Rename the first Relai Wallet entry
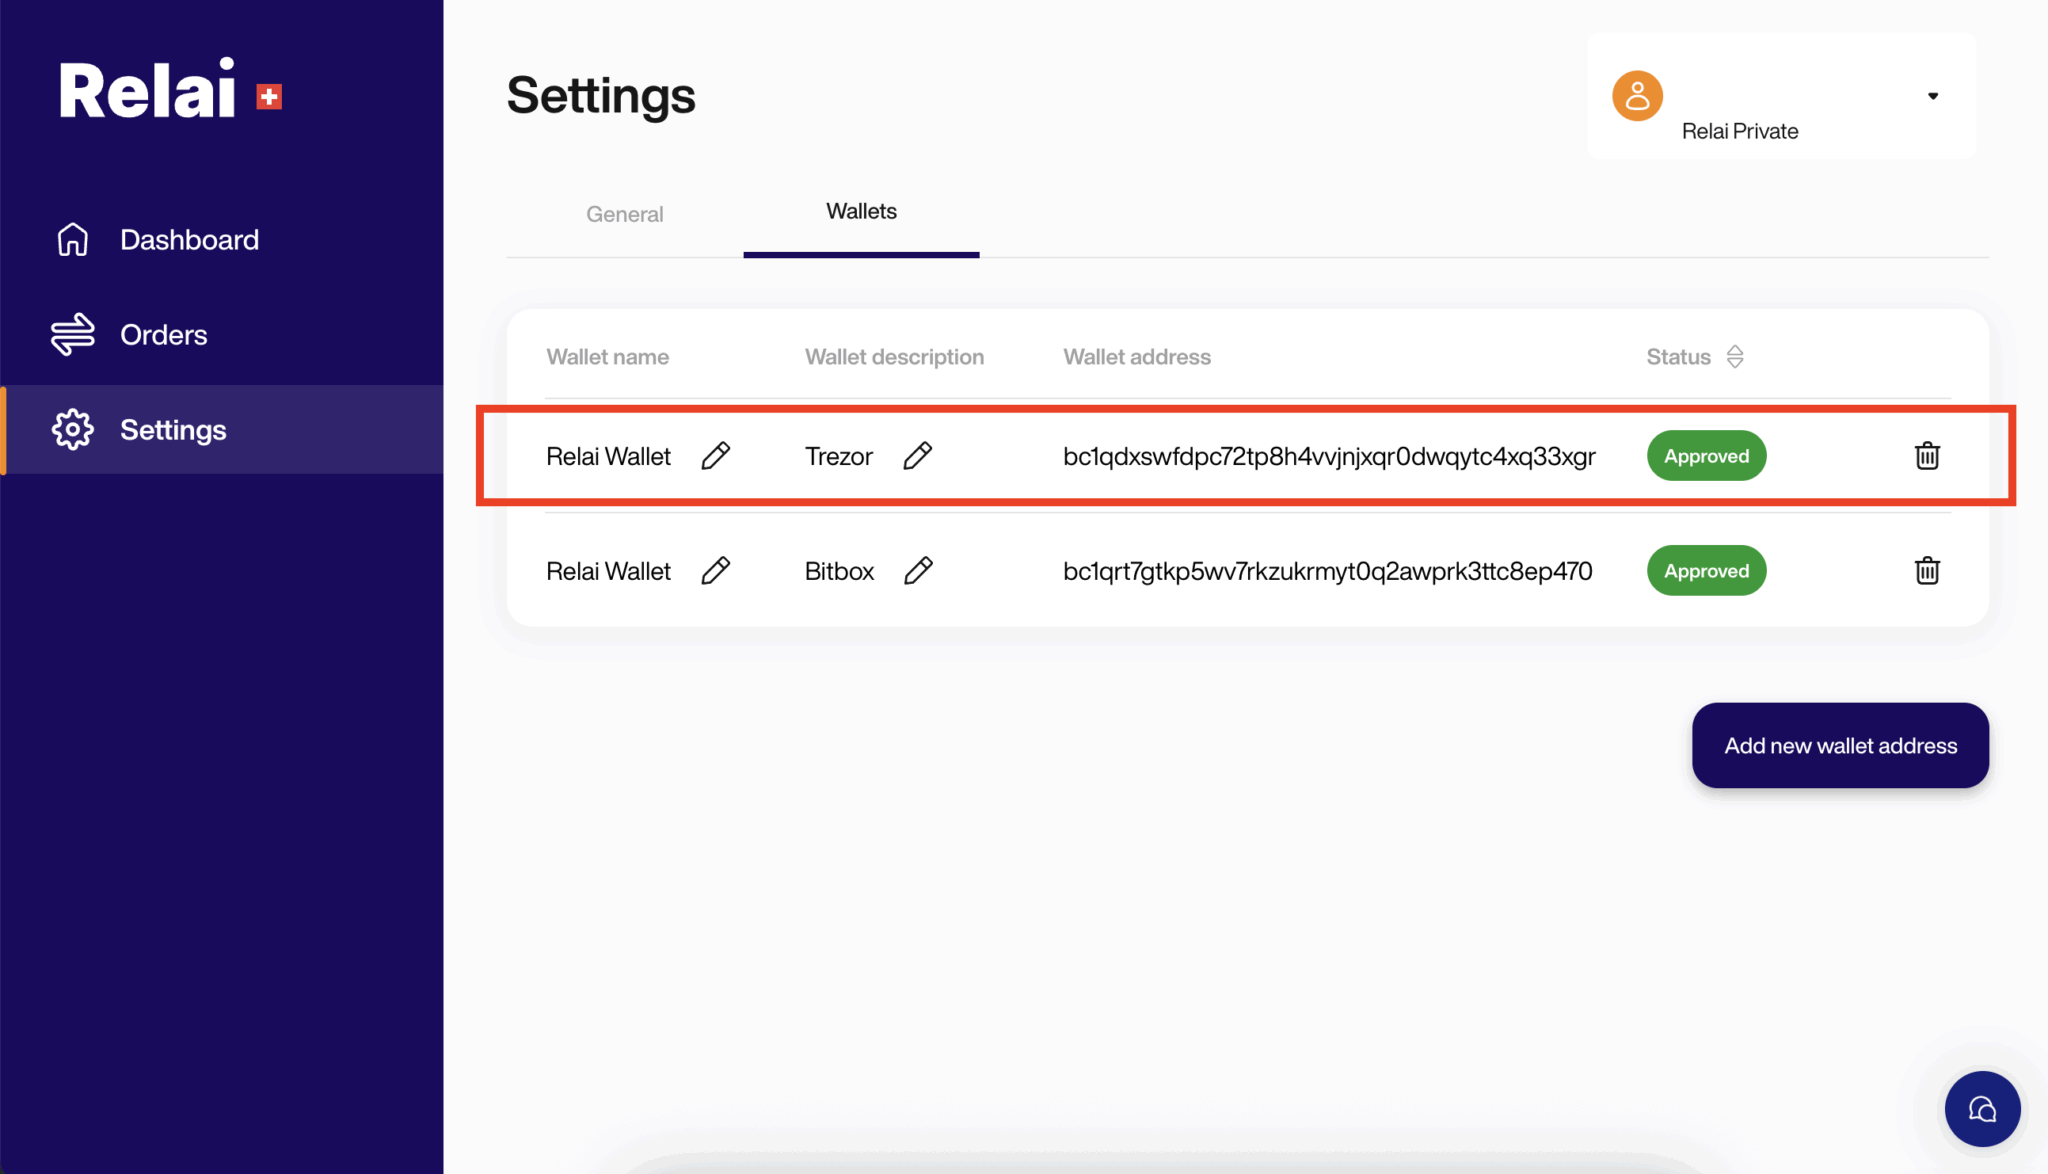Image resolution: width=2048 pixels, height=1174 pixels. point(716,456)
